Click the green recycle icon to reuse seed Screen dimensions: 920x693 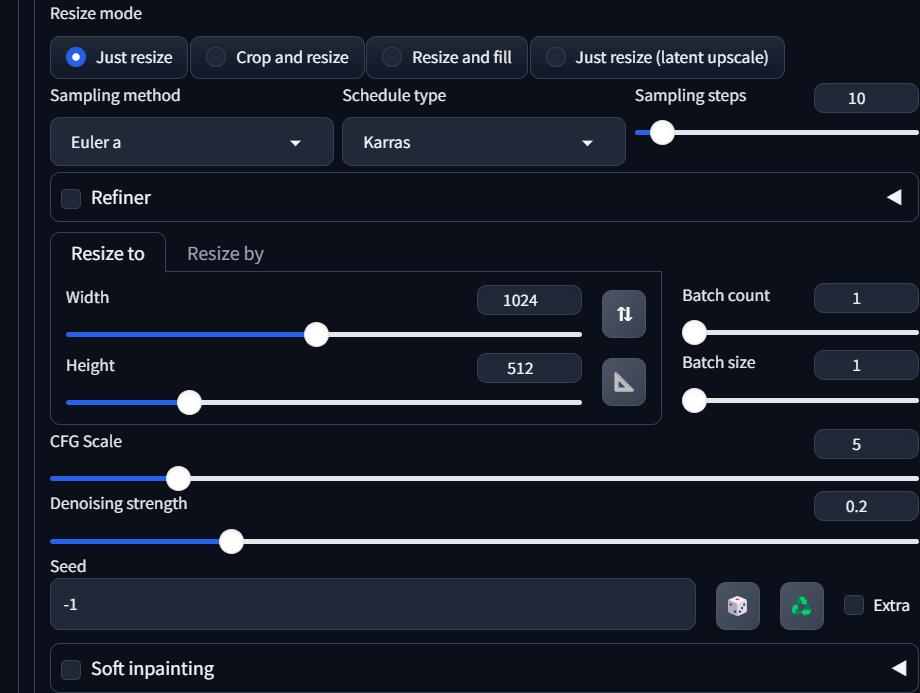801,606
